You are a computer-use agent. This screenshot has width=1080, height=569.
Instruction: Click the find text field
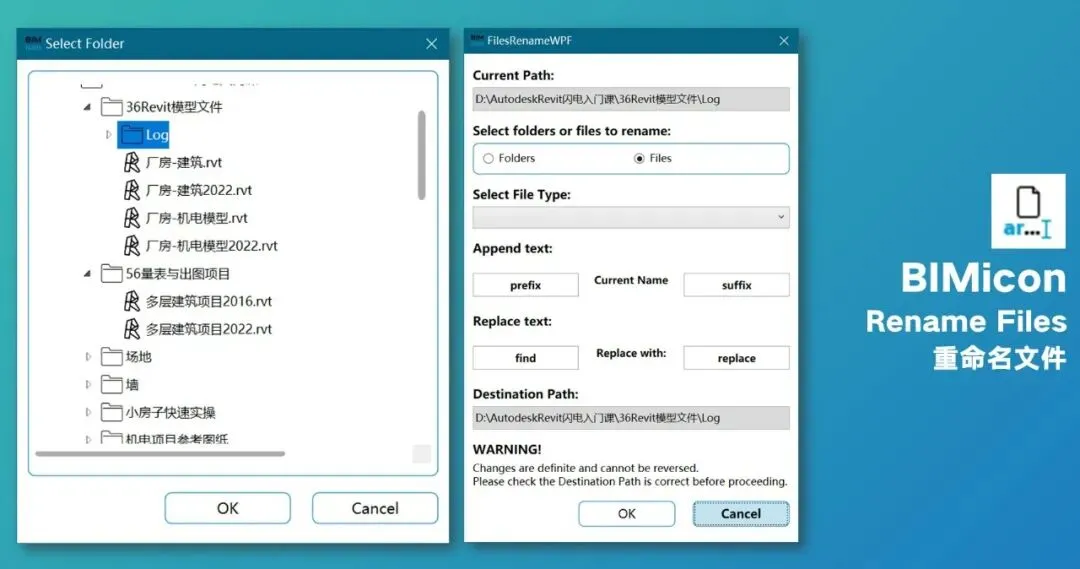click(526, 358)
